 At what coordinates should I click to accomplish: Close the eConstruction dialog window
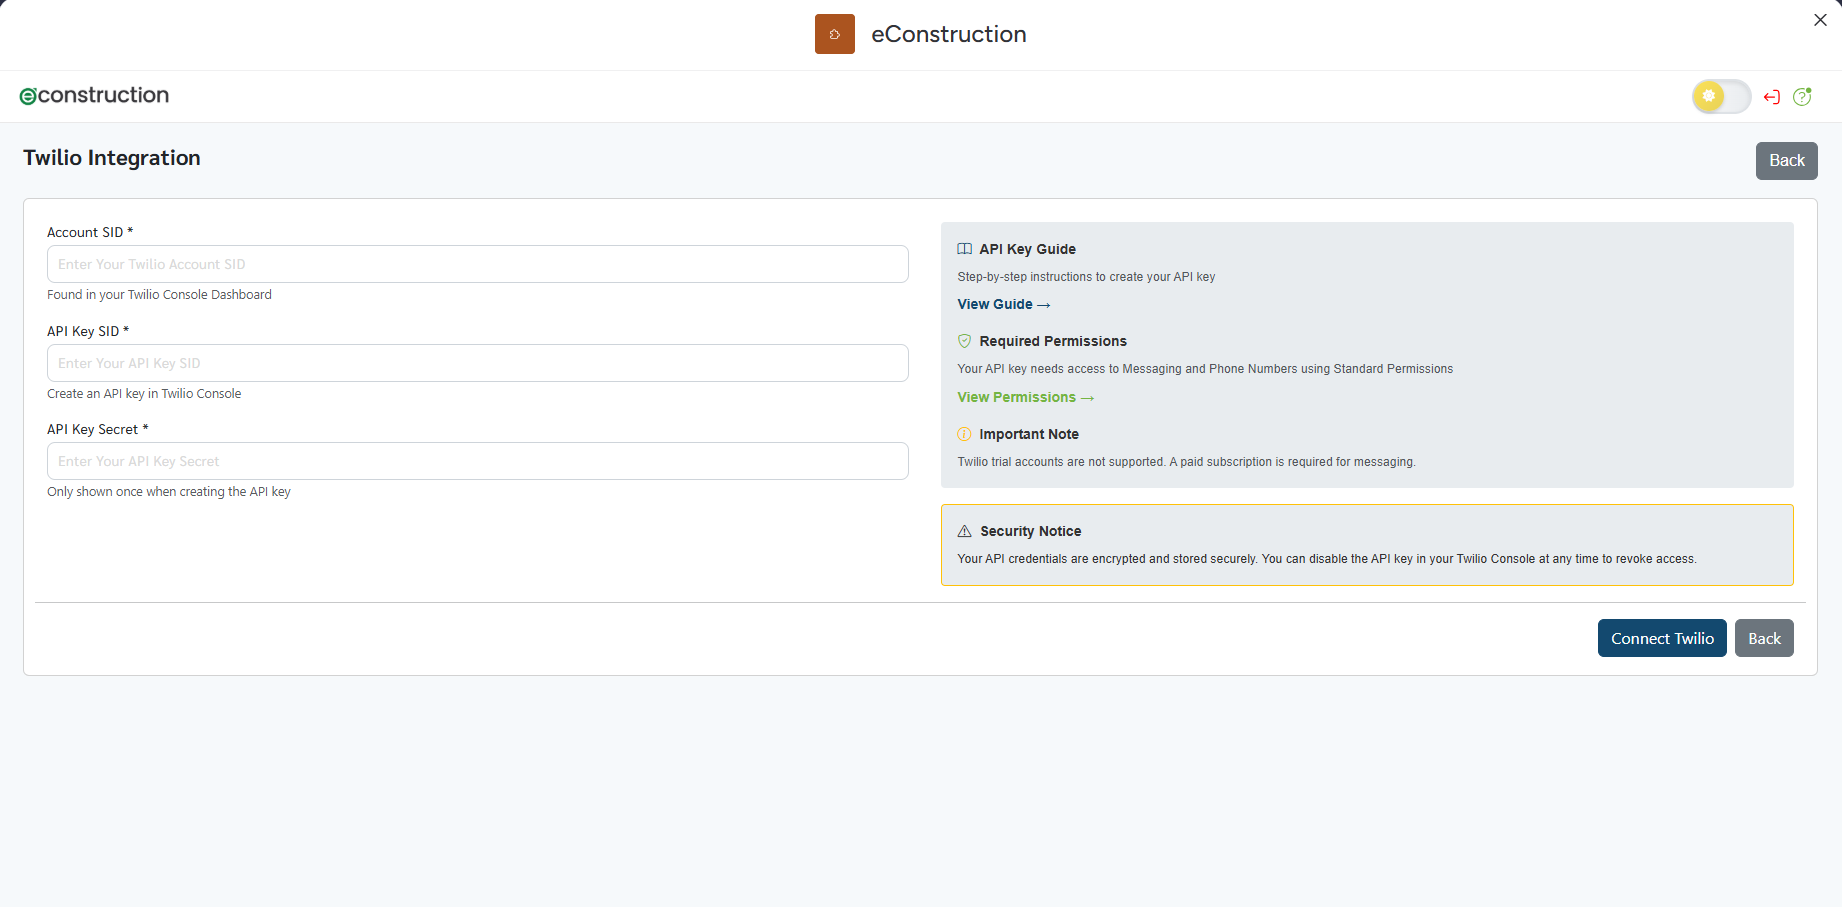point(1820,20)
